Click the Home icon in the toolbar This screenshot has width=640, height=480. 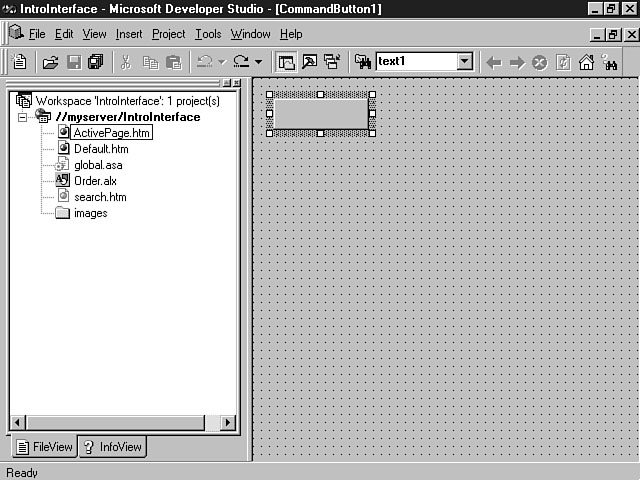point(587,62)
